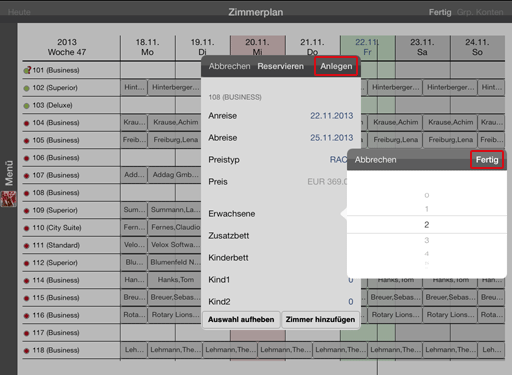Screen dimensions: 512x375
Task: Tap Auswahl aufheben button
Action: click(241, 319)
